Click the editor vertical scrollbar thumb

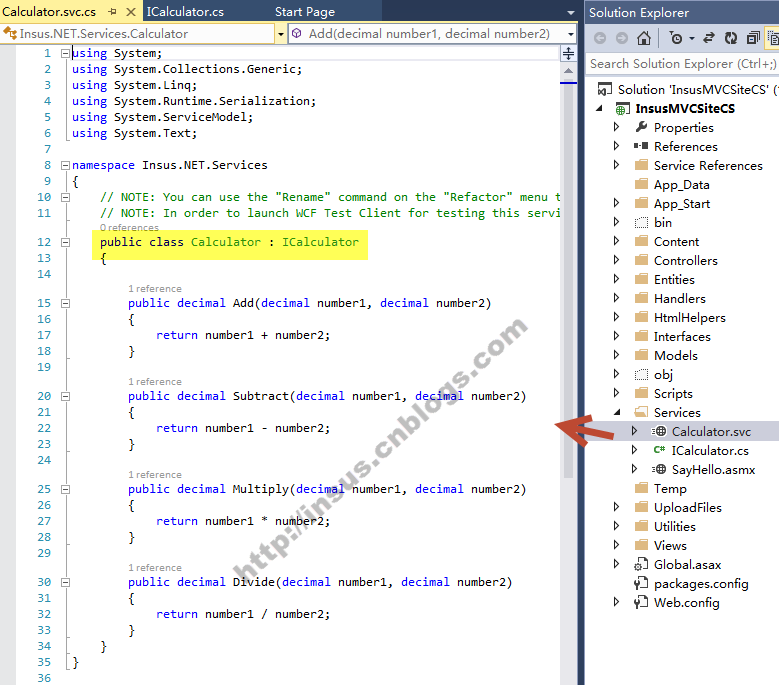pos(568,282)
